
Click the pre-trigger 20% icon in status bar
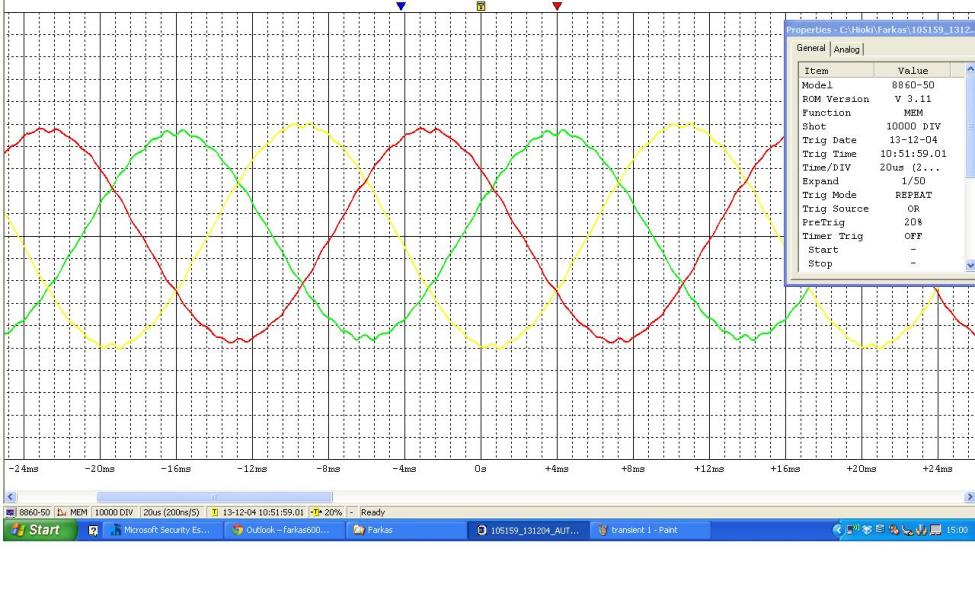click(x=315, y=513)
